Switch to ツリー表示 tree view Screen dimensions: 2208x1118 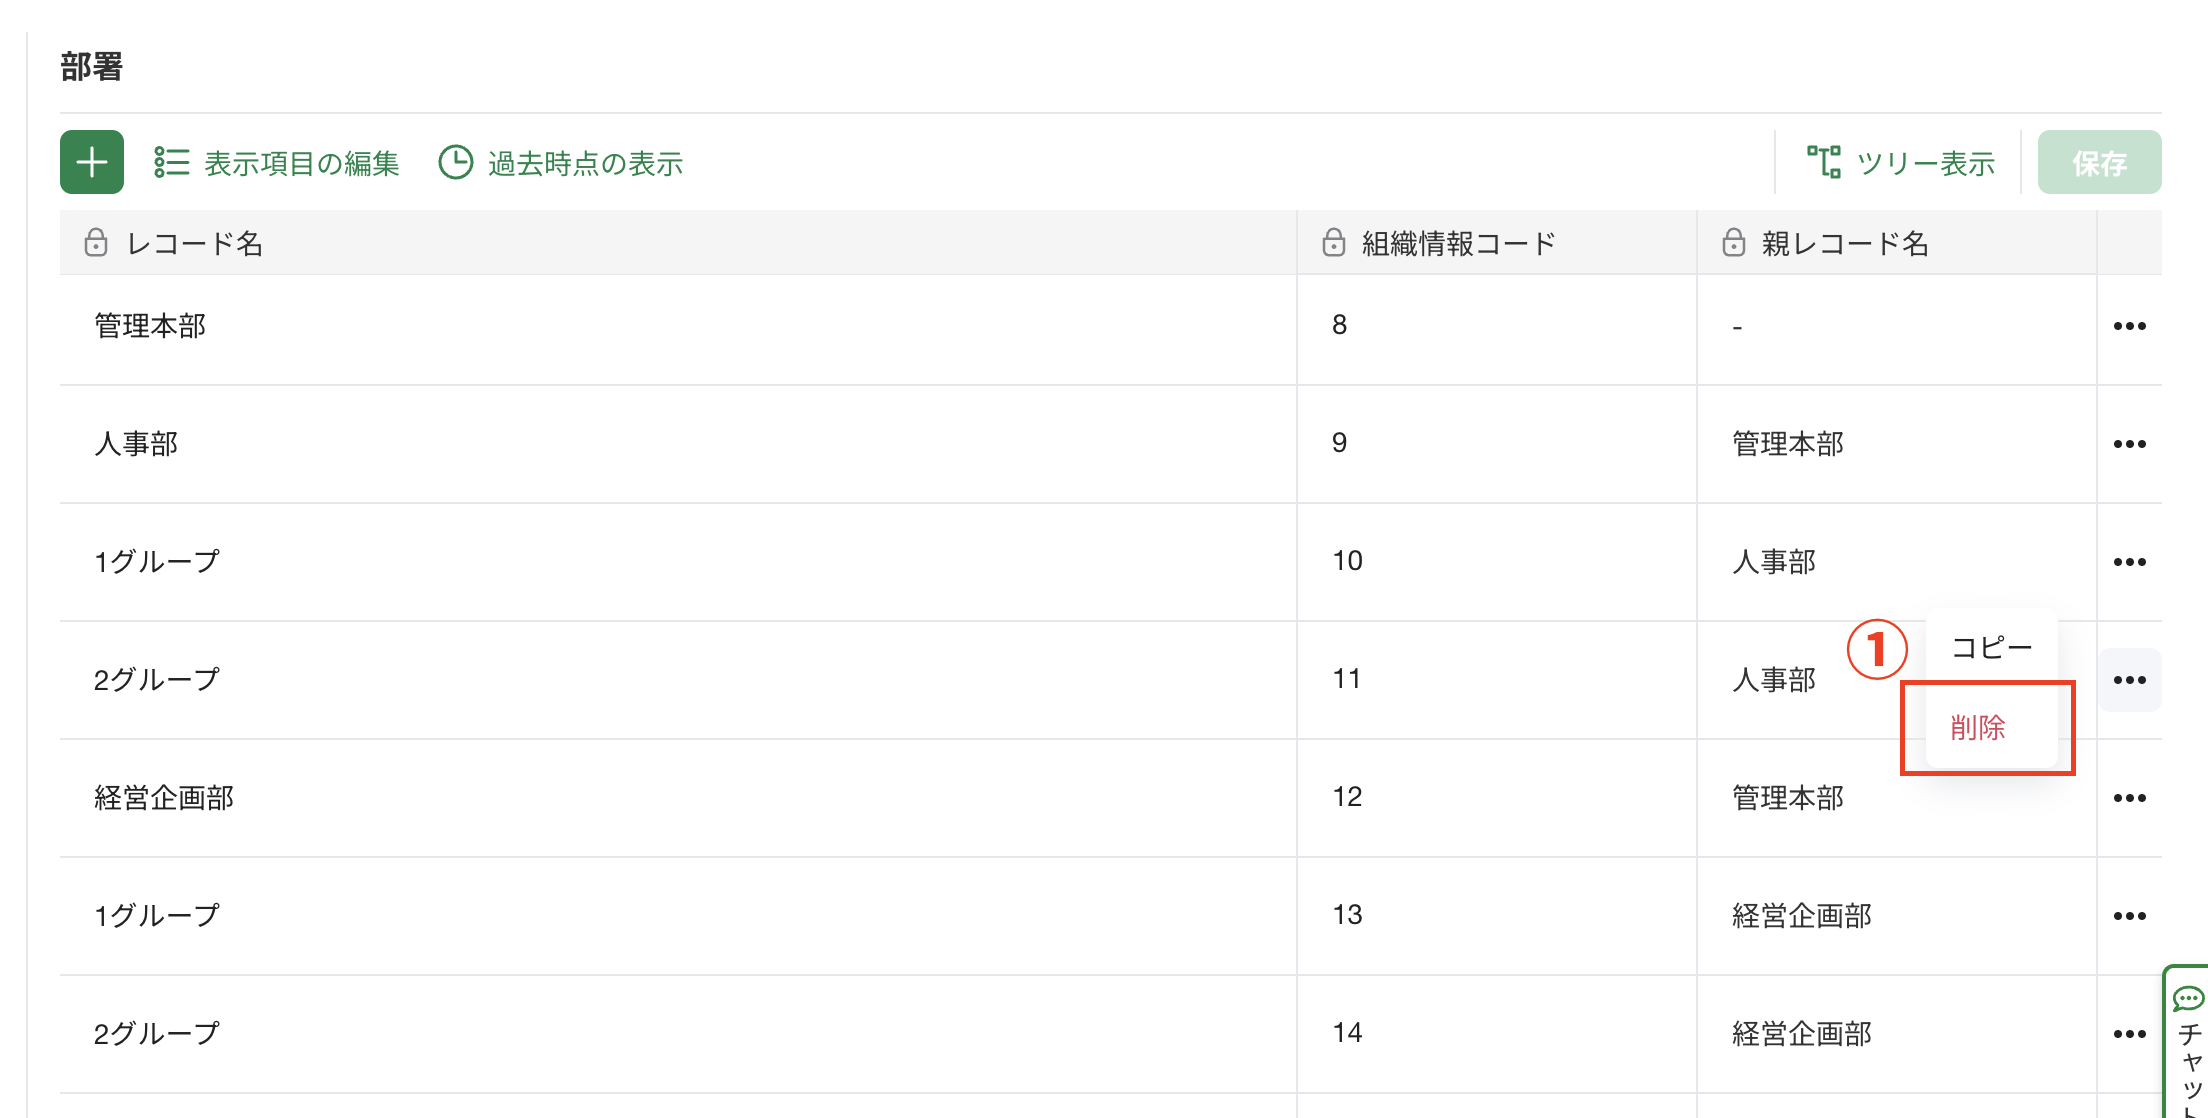coord(1901,163)
